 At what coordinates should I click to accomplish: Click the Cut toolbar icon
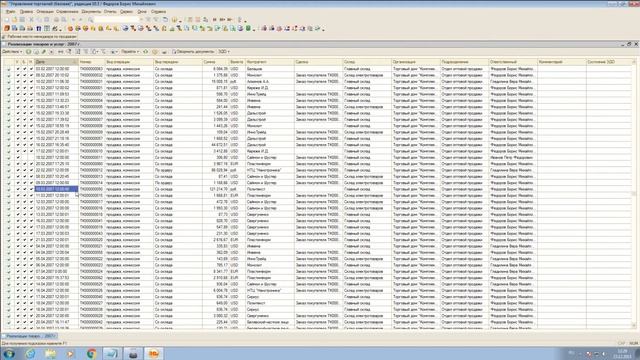tap(31, 20)
